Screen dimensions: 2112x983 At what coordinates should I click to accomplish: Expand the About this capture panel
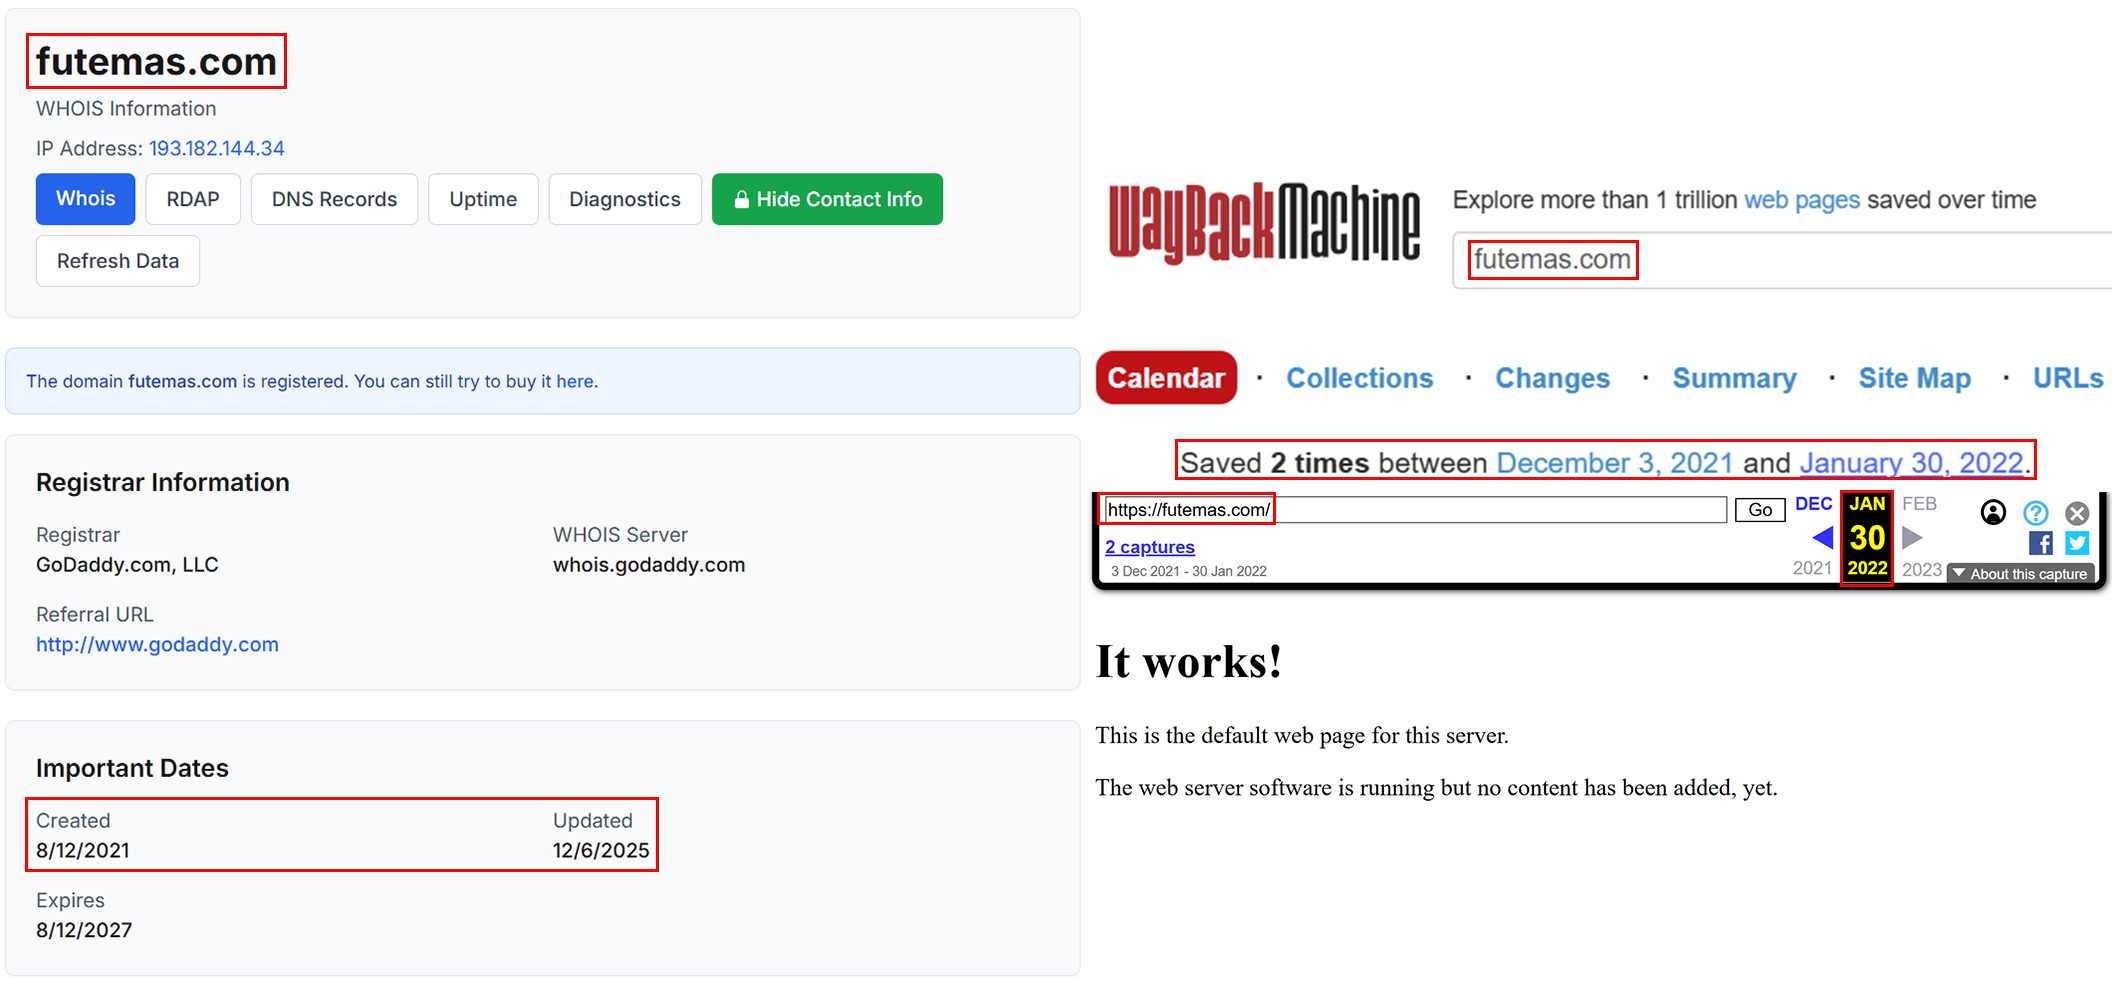(2020, 573)
